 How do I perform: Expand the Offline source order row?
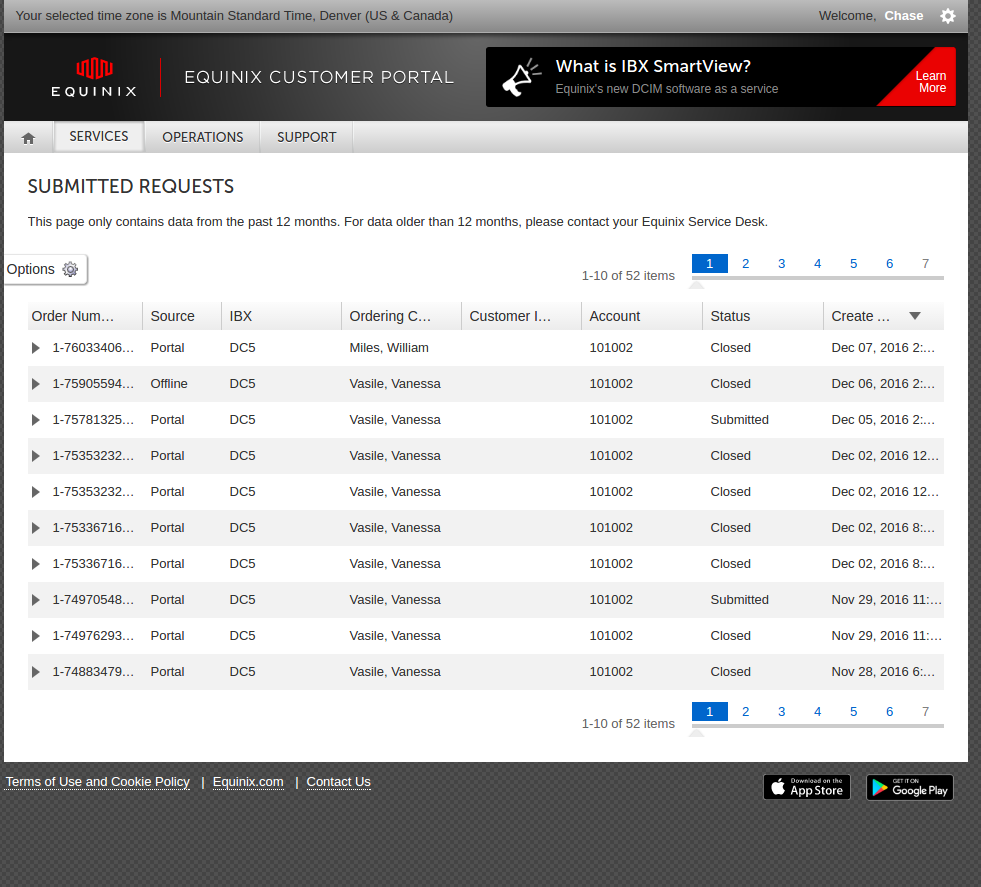tap(36, 384)
